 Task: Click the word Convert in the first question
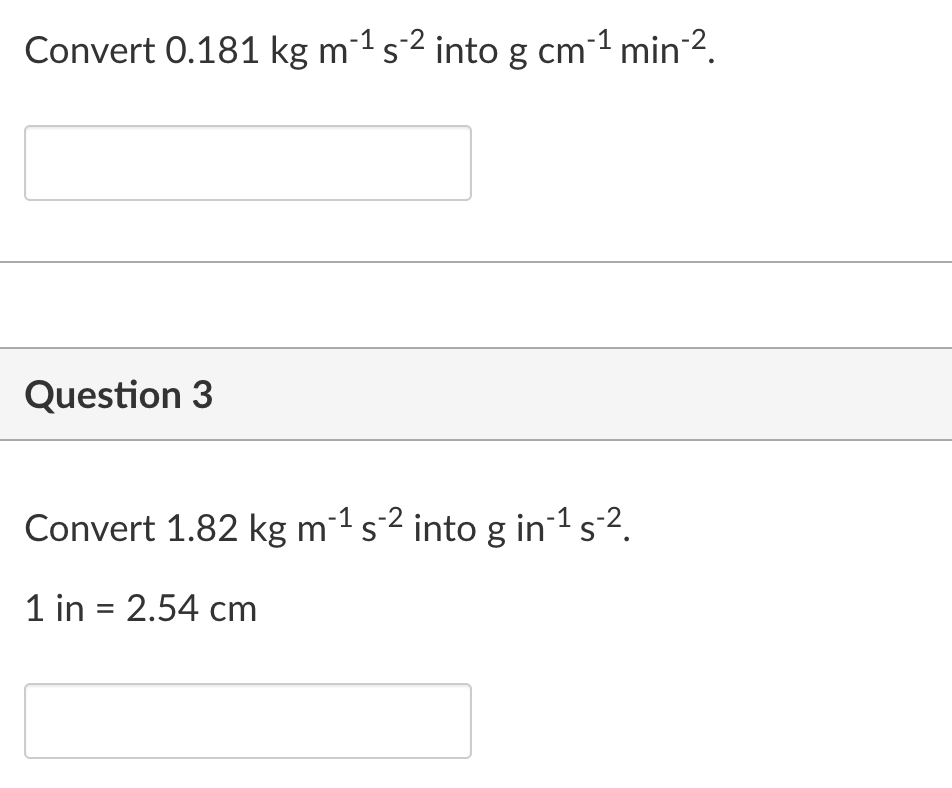pyautogui.click(x=90, y=50)
